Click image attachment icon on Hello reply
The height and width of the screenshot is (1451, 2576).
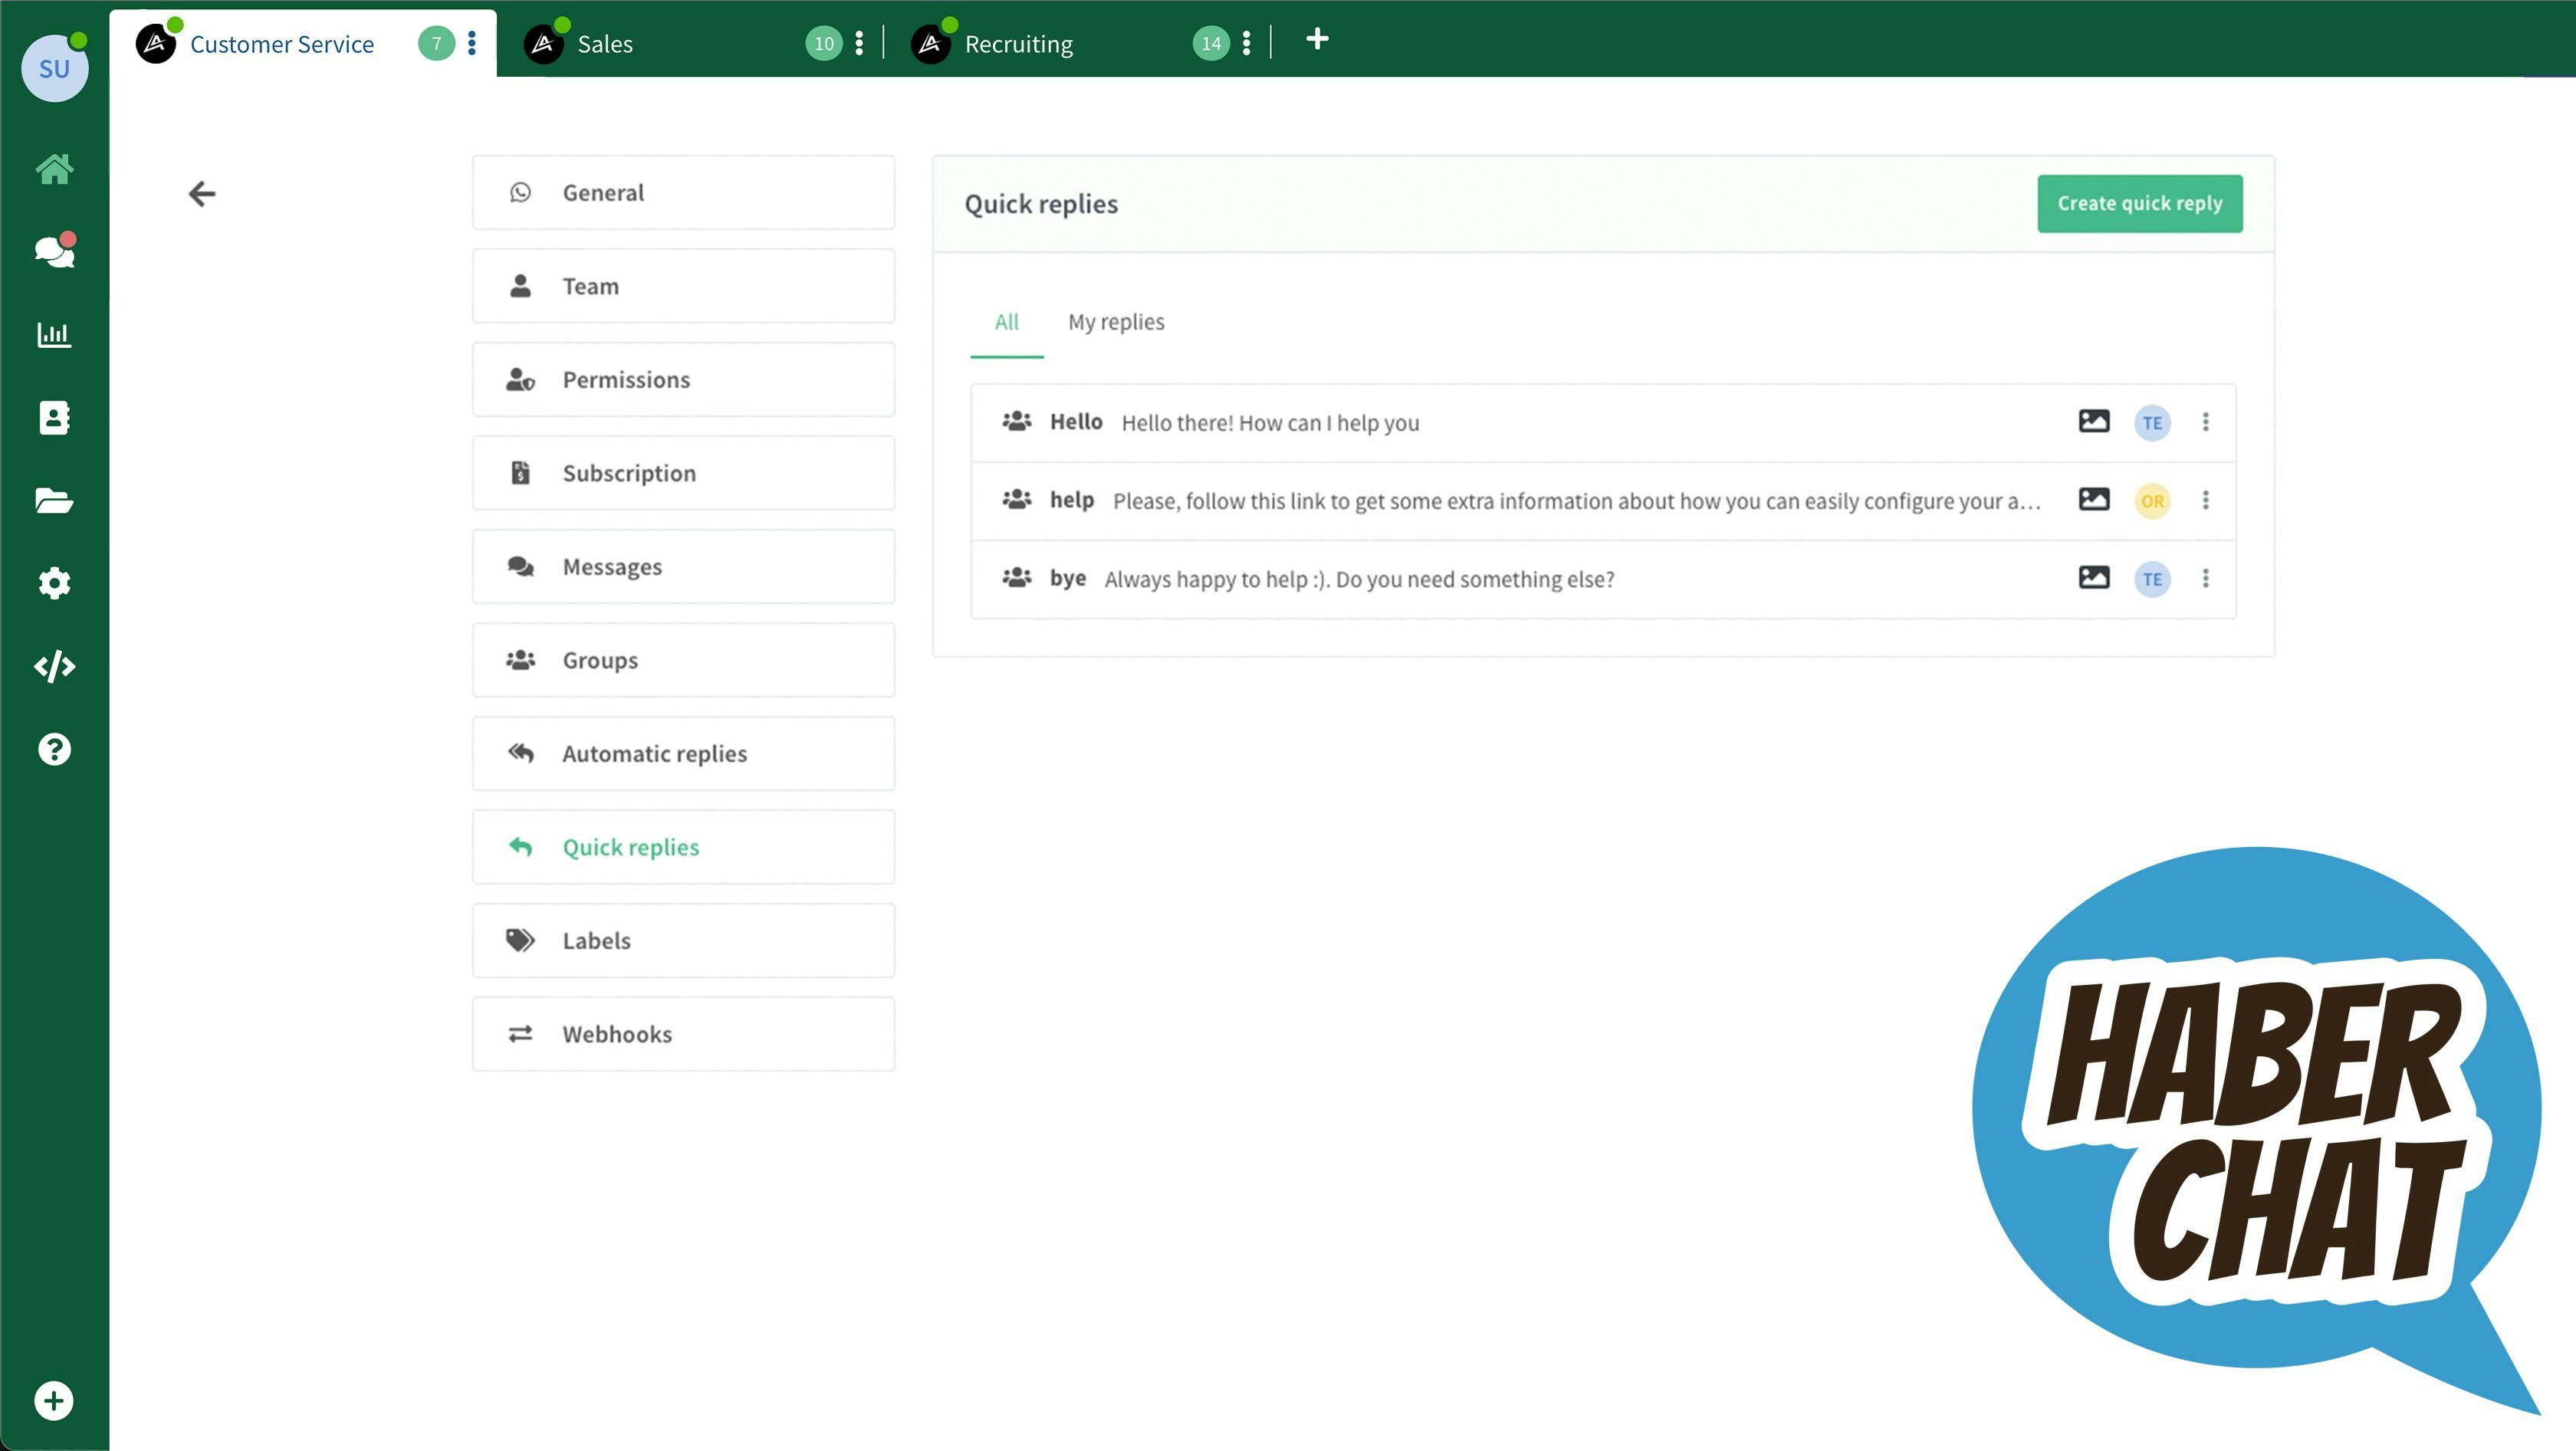2093,421
